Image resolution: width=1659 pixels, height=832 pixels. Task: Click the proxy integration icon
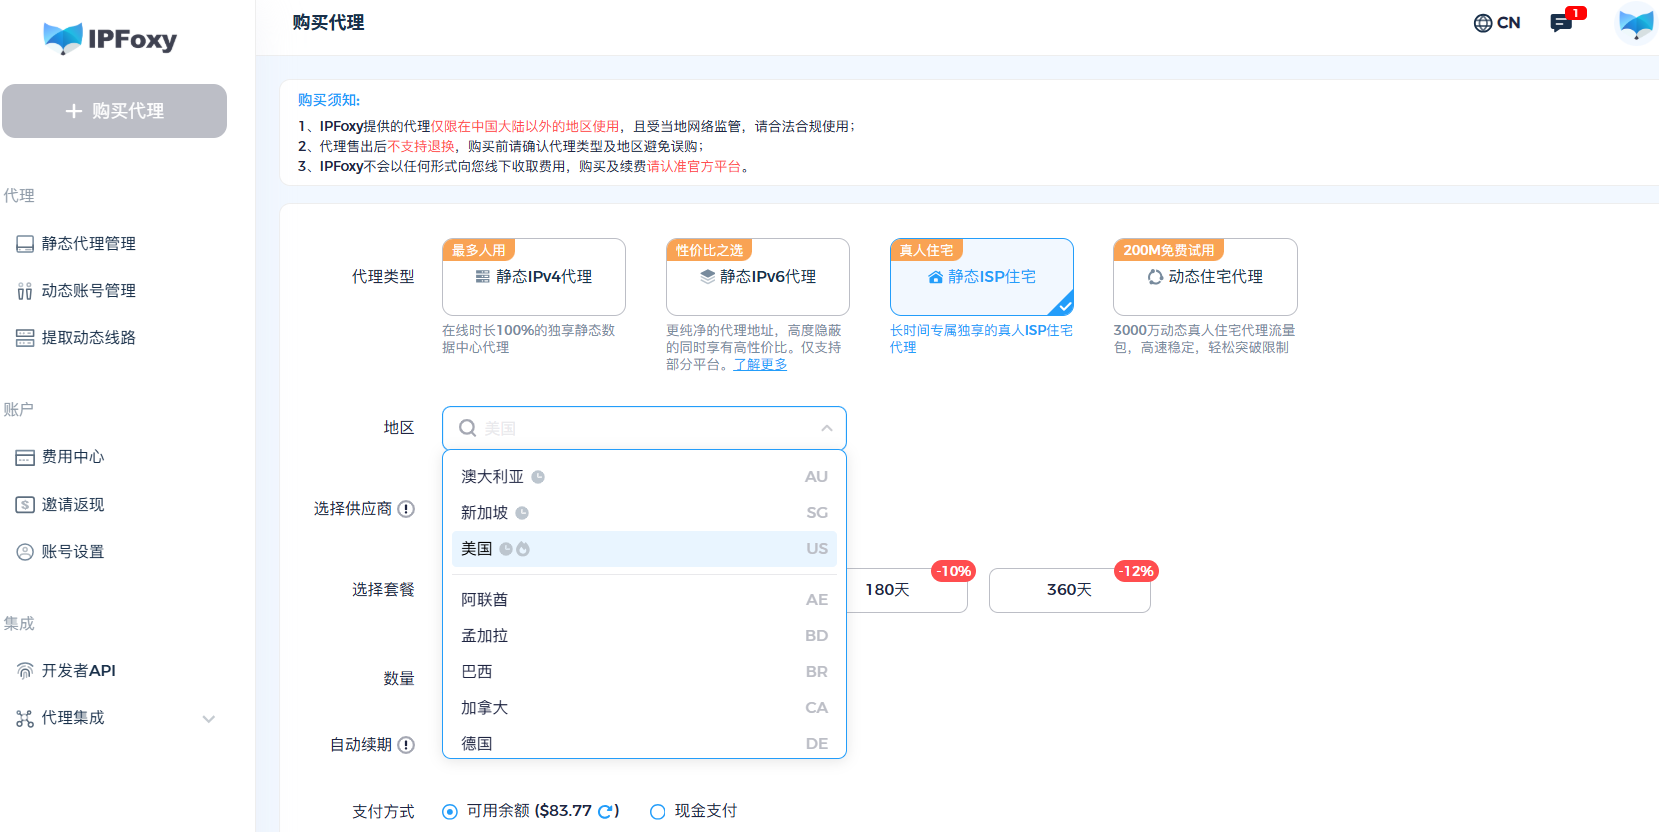[x=25, y=718]
